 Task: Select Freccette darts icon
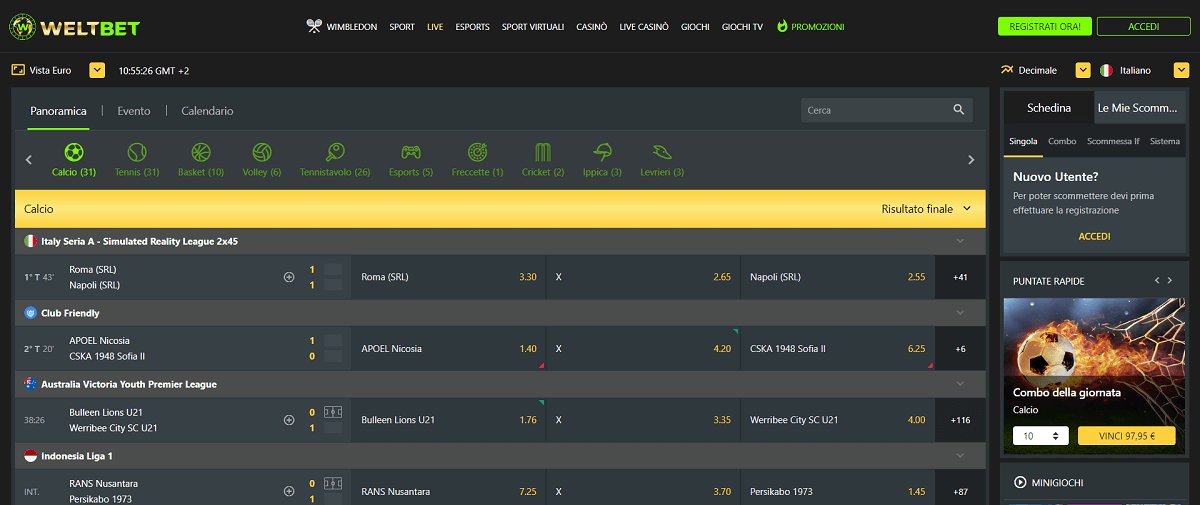click(477, 153)
